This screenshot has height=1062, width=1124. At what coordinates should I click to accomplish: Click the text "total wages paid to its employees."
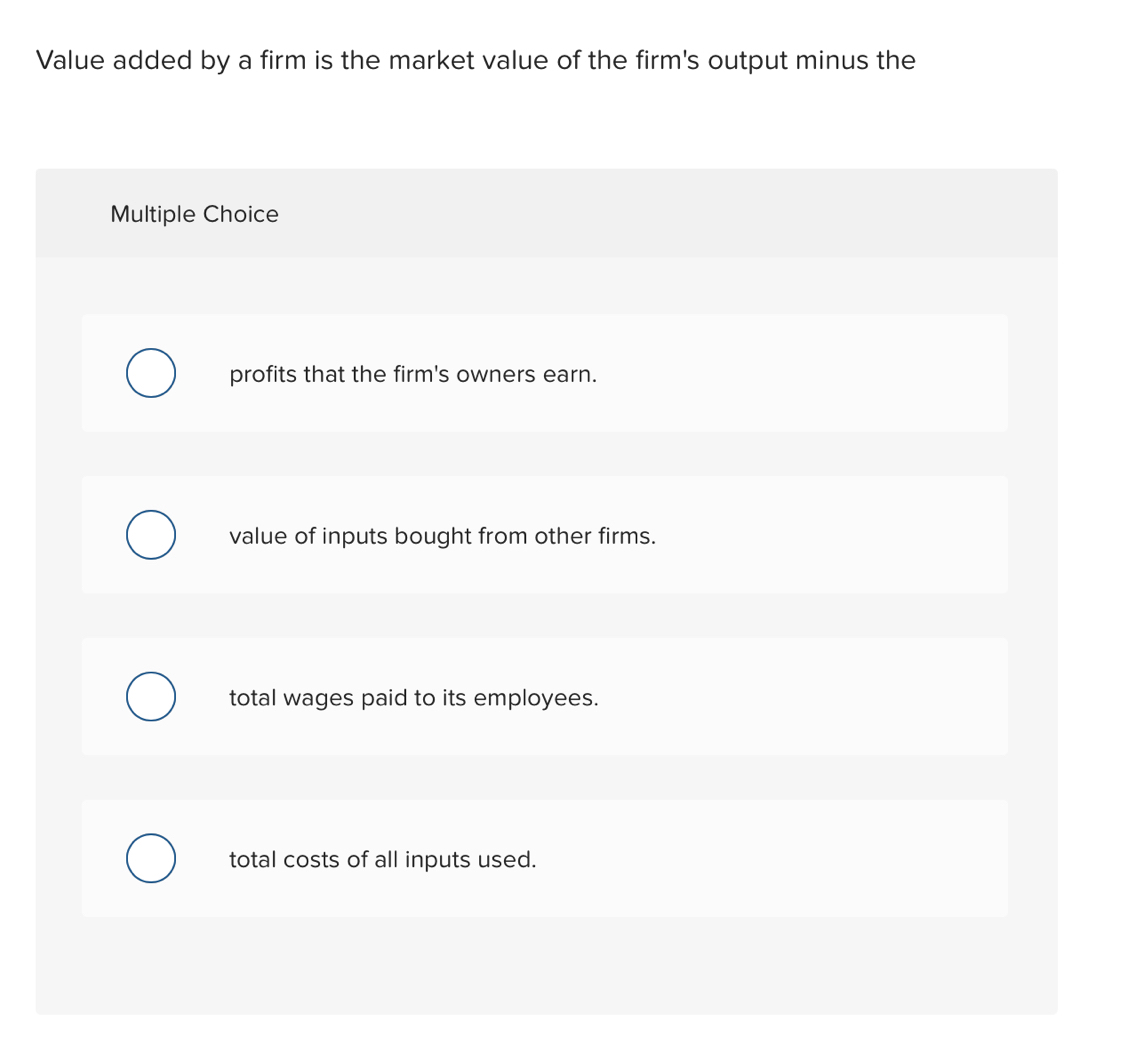point(413,698)
